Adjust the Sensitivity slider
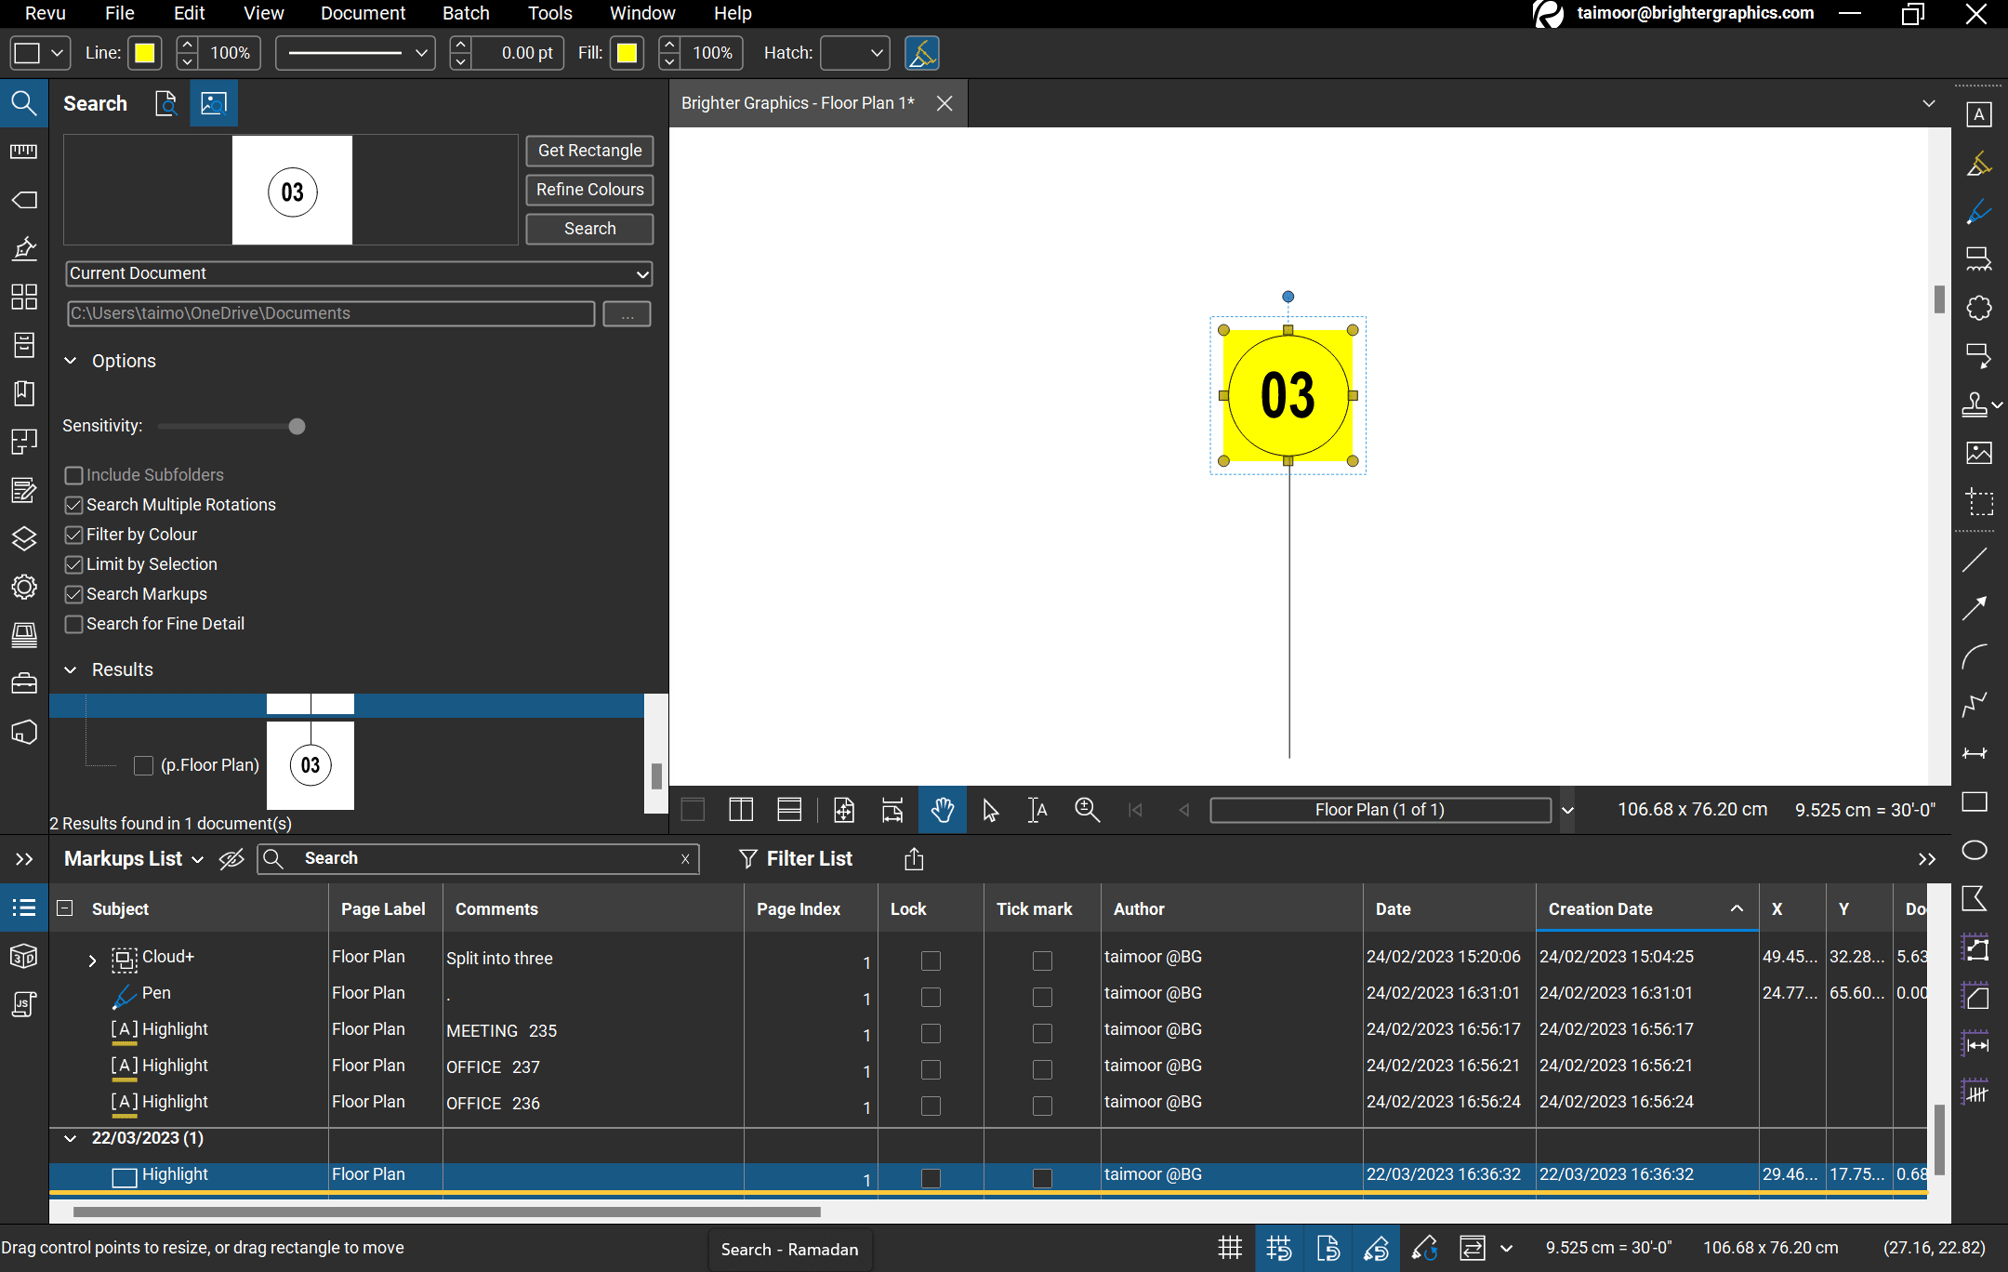 click(296, 426)
